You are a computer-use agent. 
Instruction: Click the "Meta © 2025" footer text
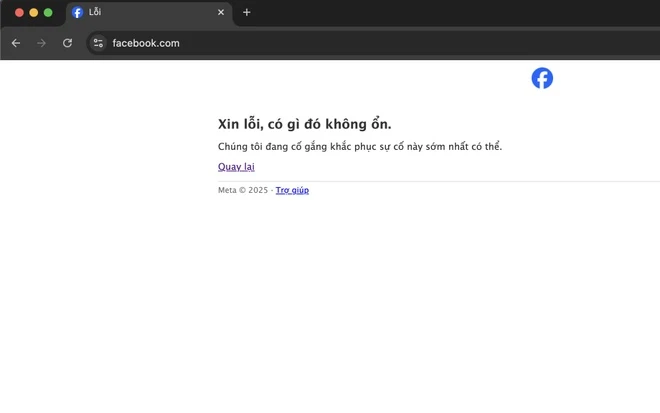pyautogui.click(x=243, y=190)
